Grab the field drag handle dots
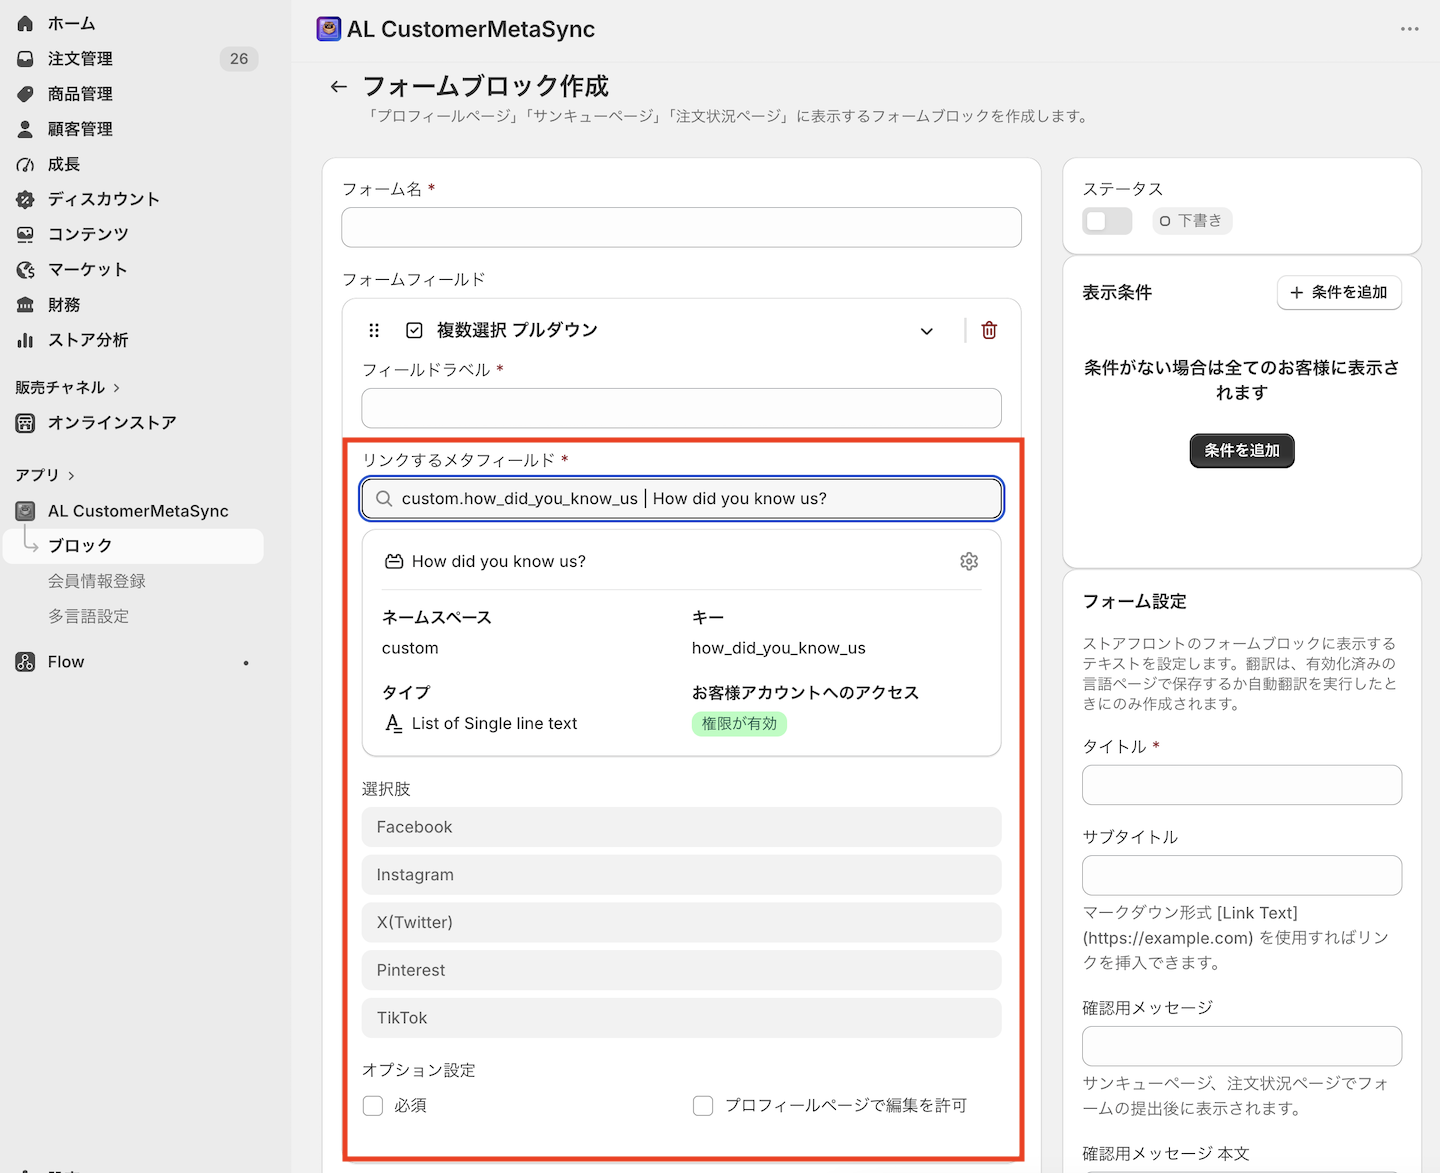The height and width of the screenshot is (1173, 1440). coord(374,330)
